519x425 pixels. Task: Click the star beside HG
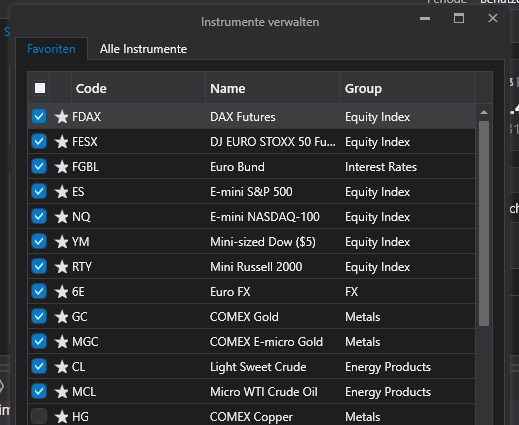pyautogui.click(x=62, y=417)
